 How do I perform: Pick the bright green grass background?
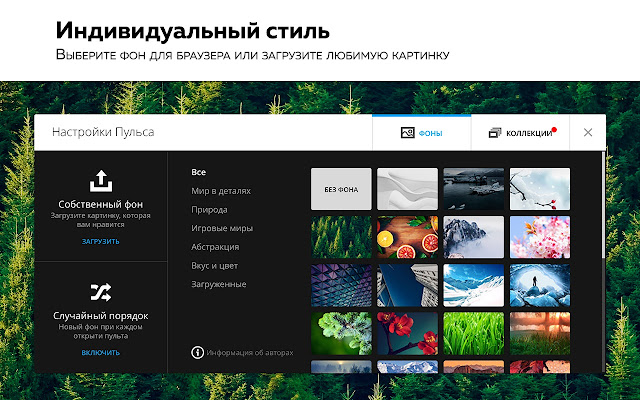(x=473, y=333)
